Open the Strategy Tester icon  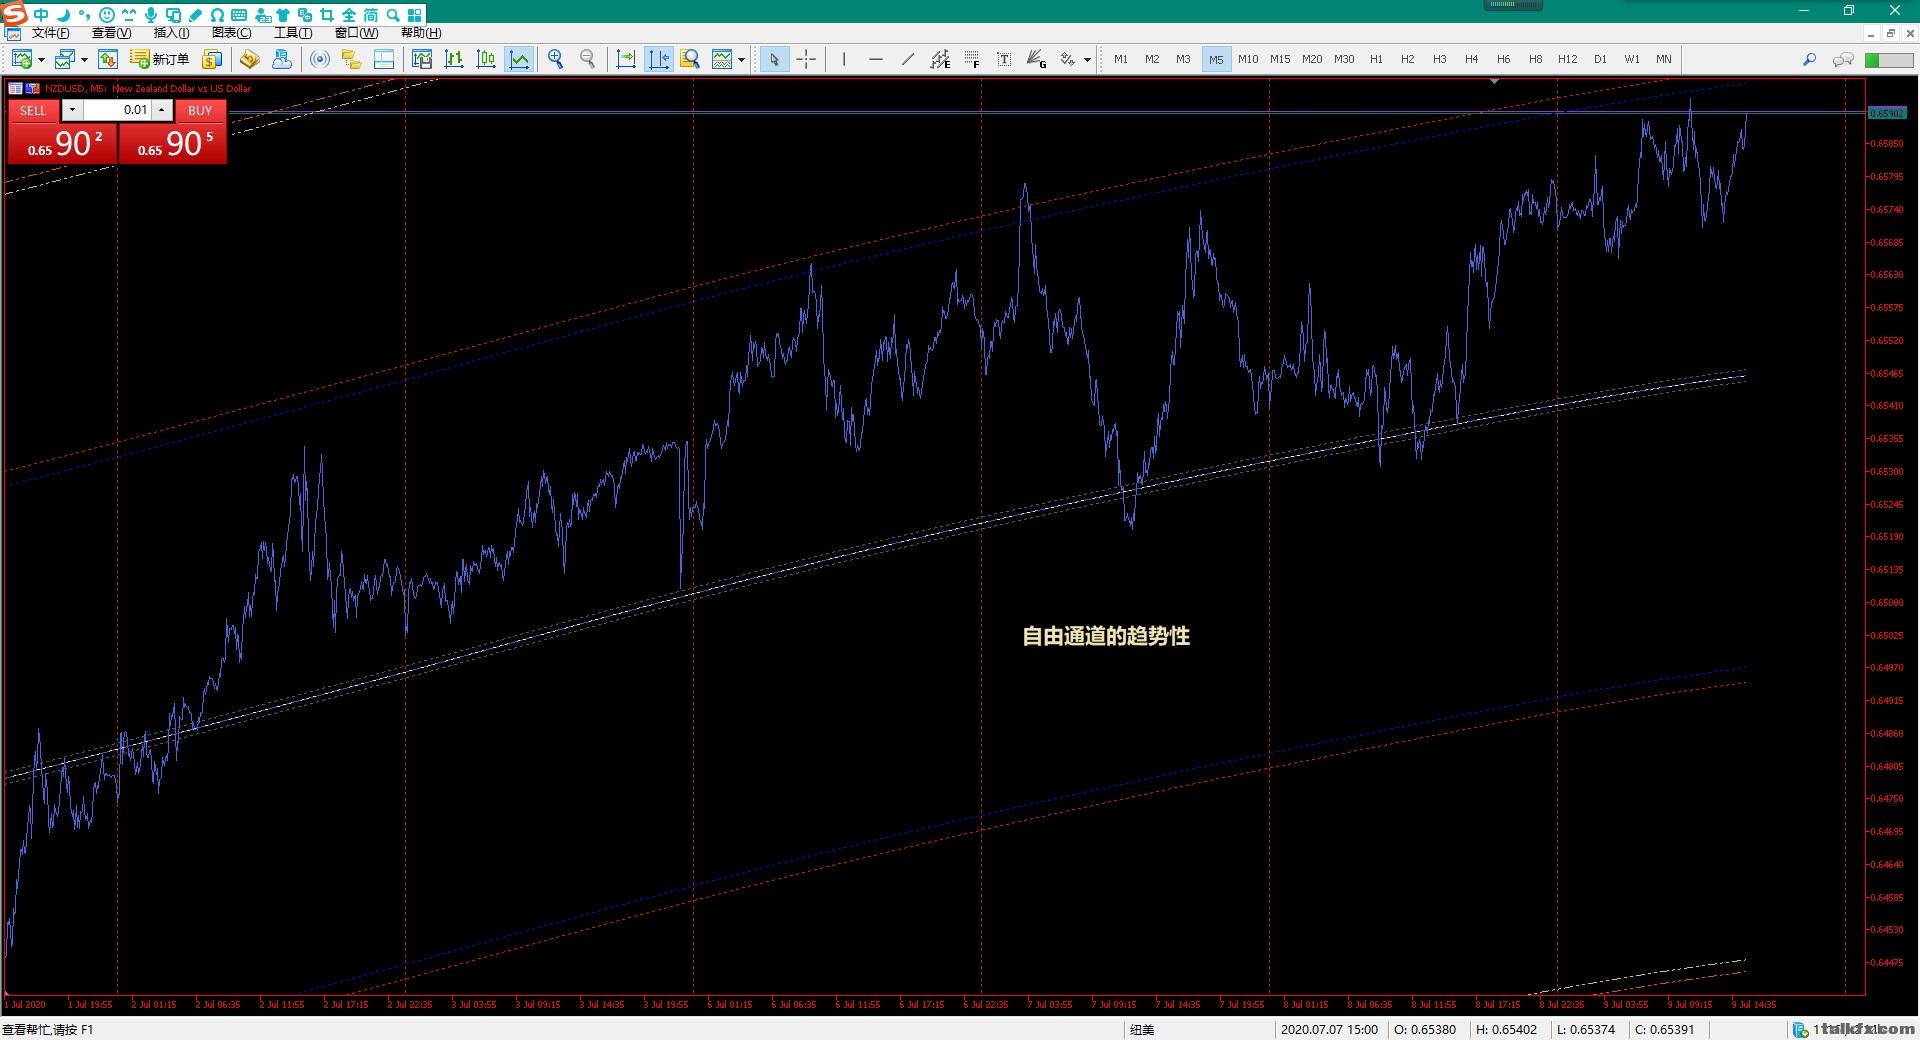[x=422, y=60]
